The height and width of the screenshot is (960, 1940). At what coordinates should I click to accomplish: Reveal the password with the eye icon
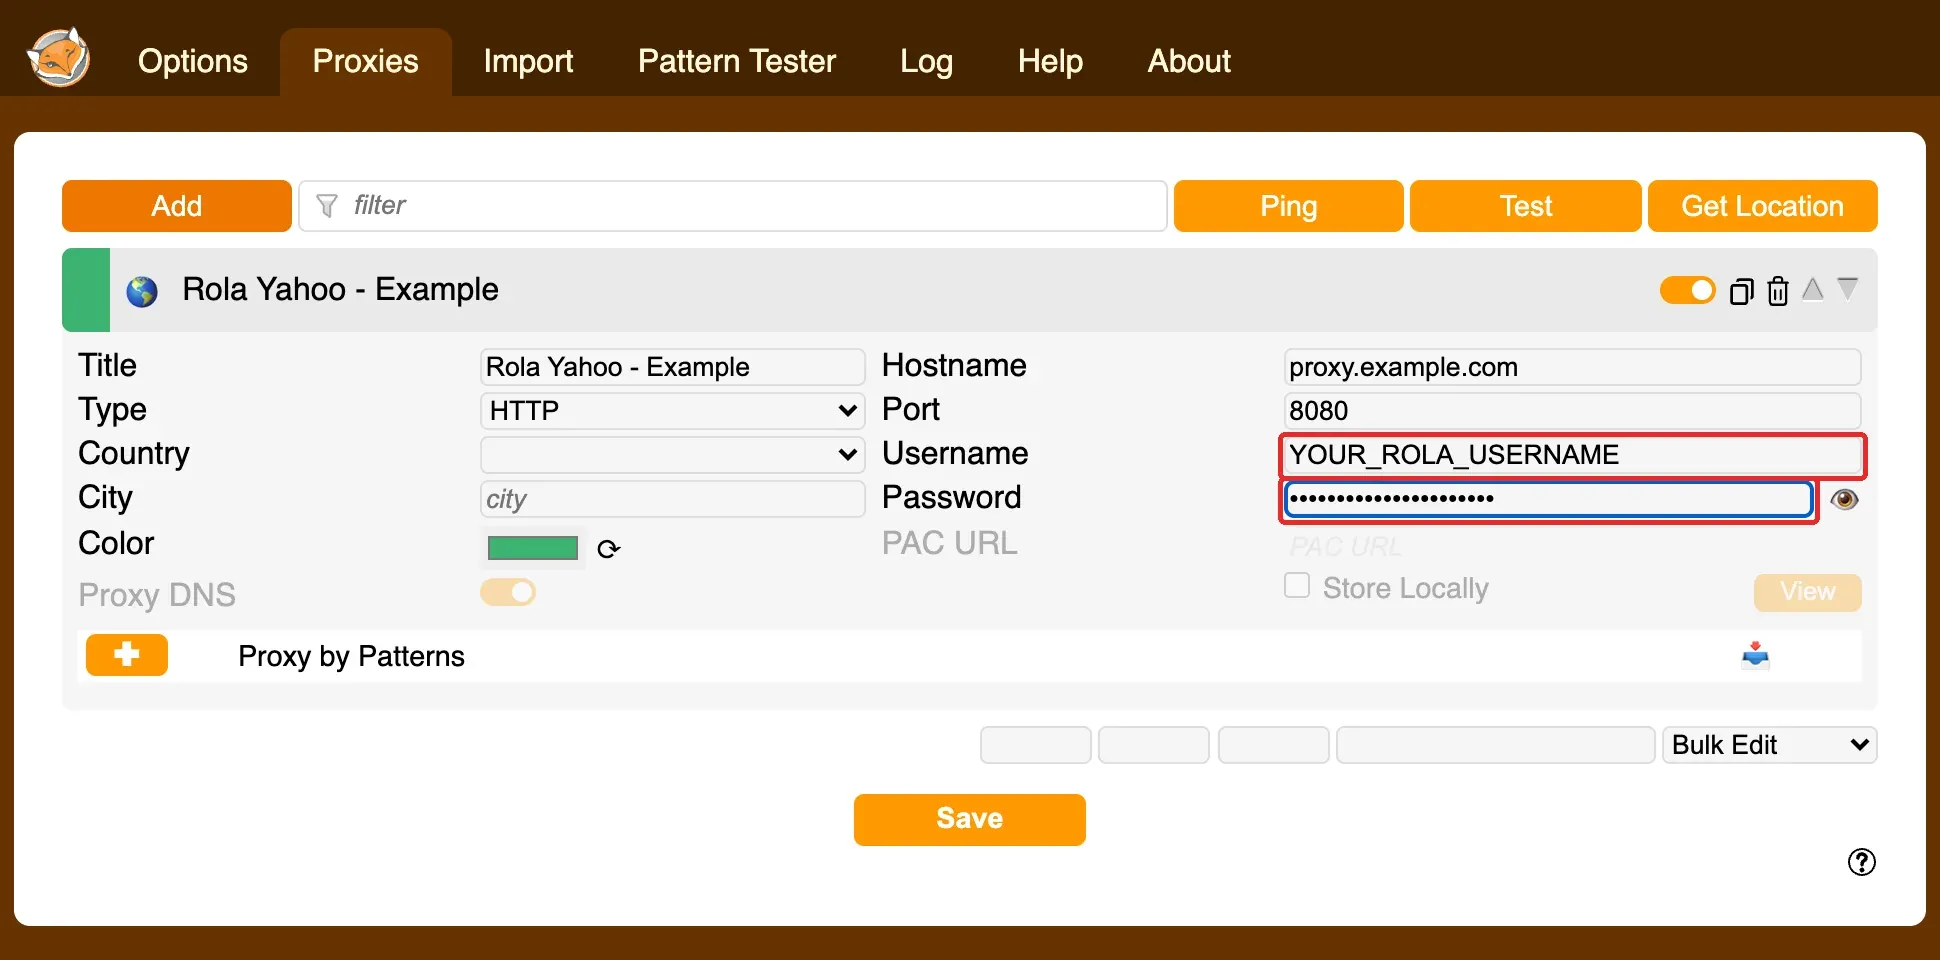point(1845,499)
